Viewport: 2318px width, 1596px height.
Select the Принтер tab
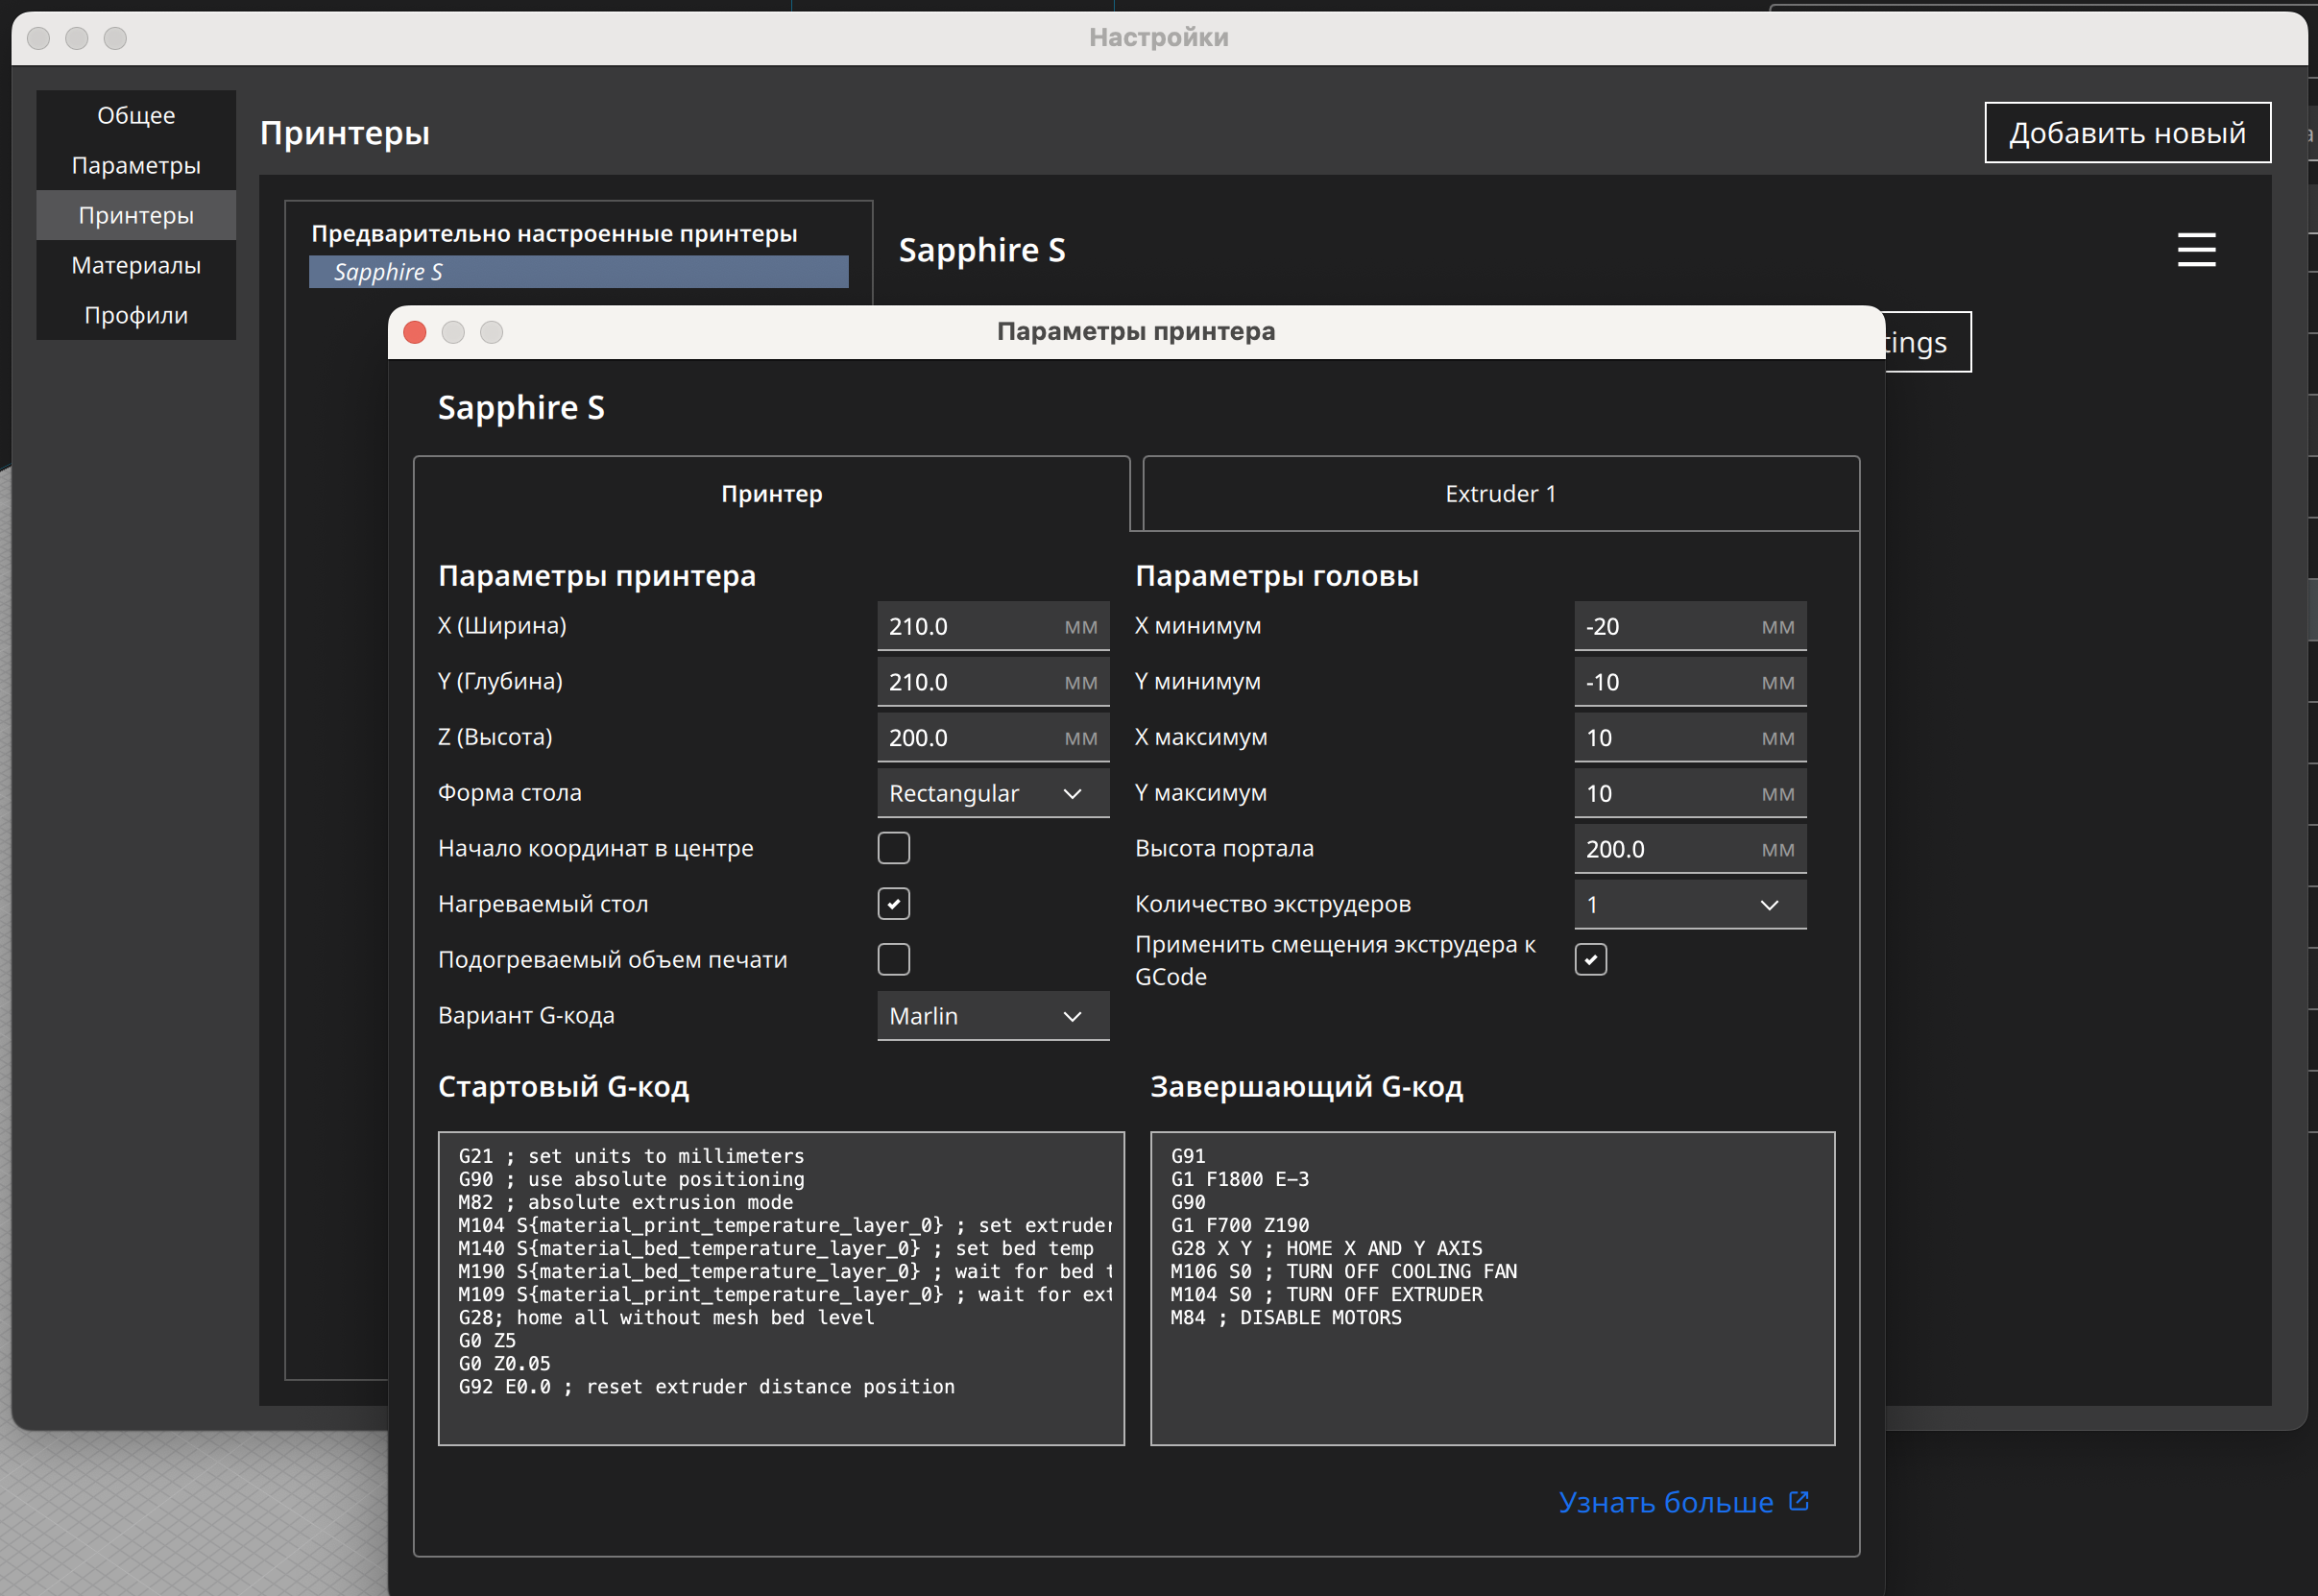pyautogui.click(x=771, y=494)
